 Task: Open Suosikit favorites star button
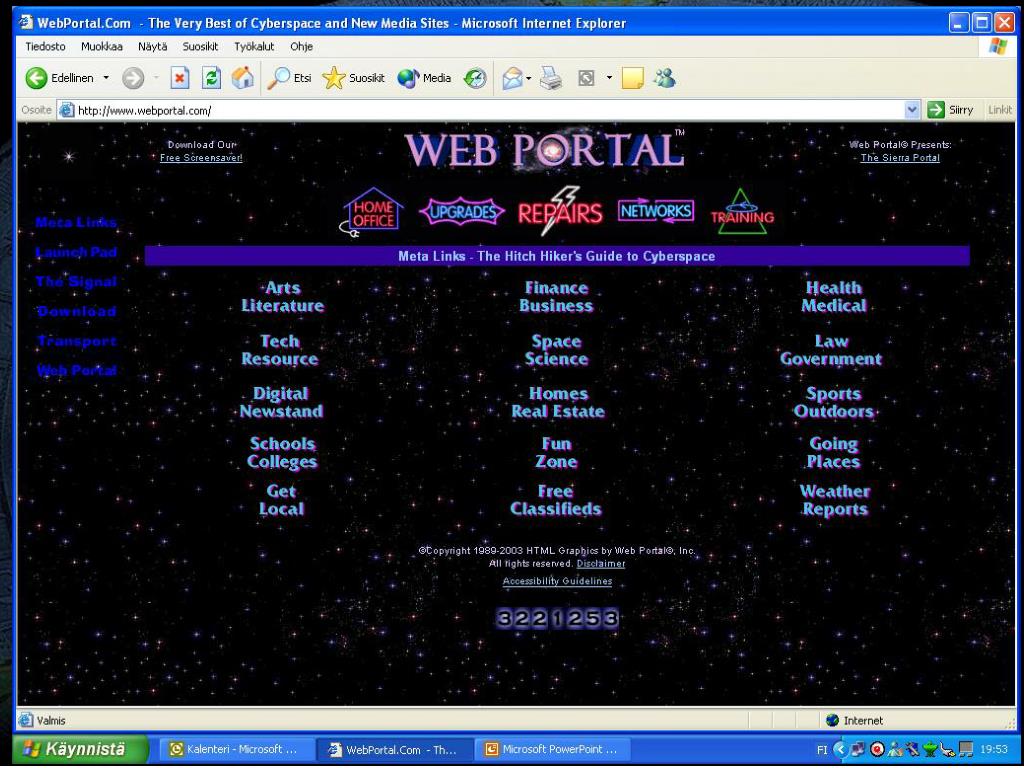click(353, 78)
